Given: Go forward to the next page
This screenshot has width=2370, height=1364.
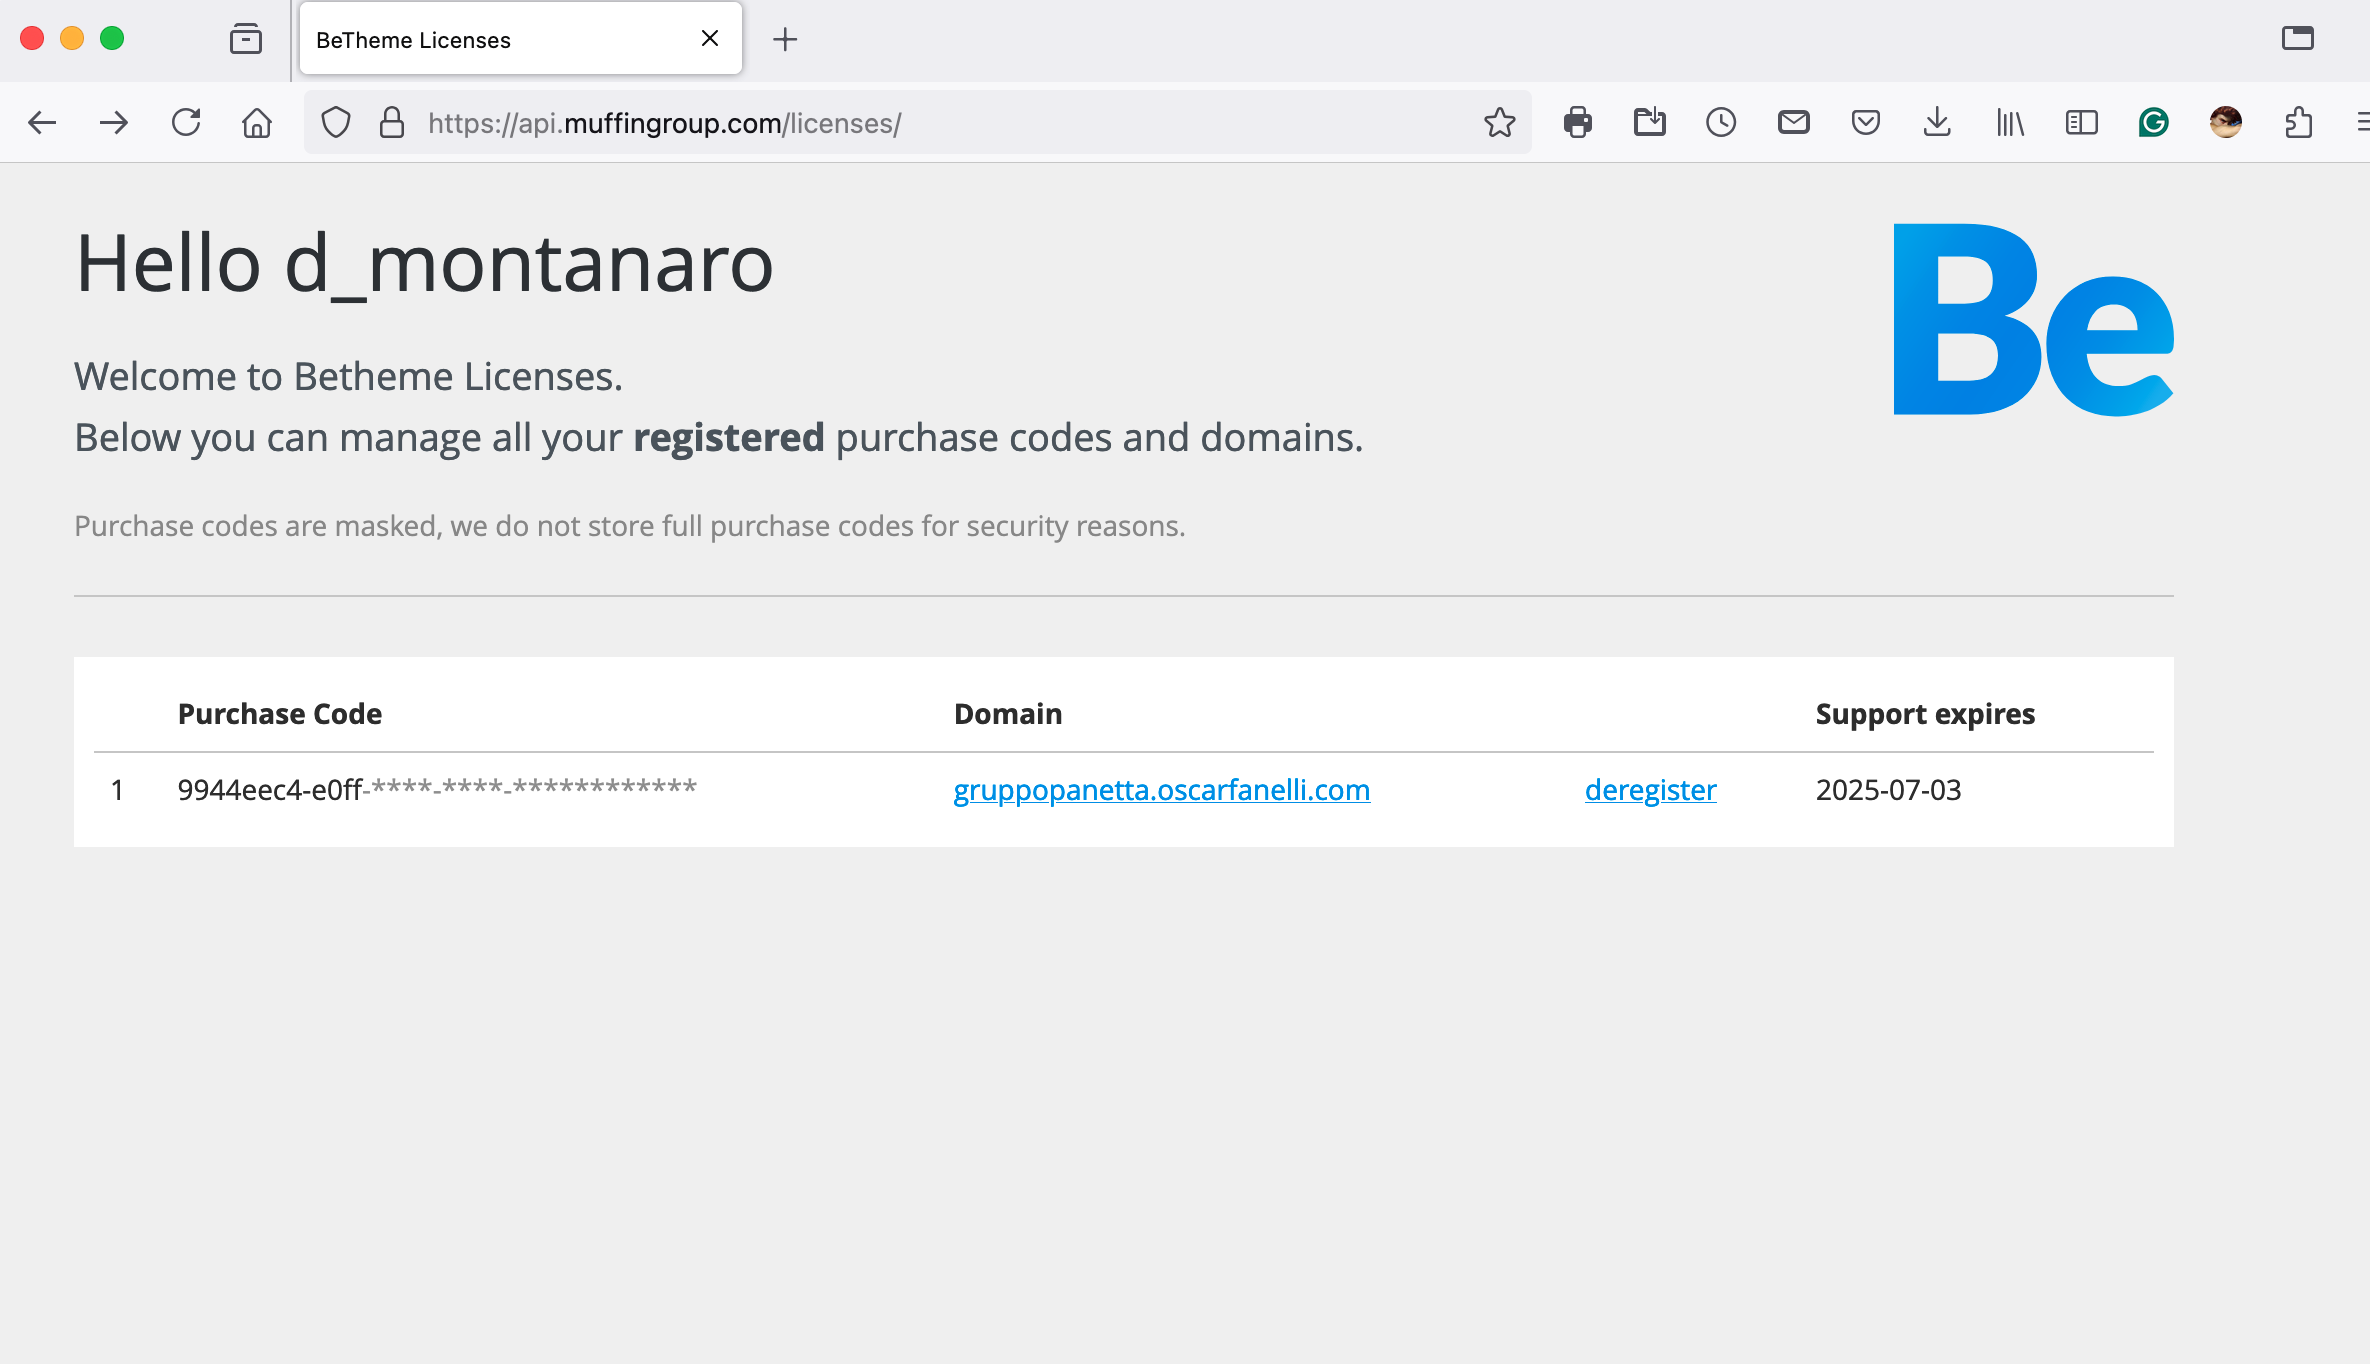Looking at the screenshot, I should point(114,123).
